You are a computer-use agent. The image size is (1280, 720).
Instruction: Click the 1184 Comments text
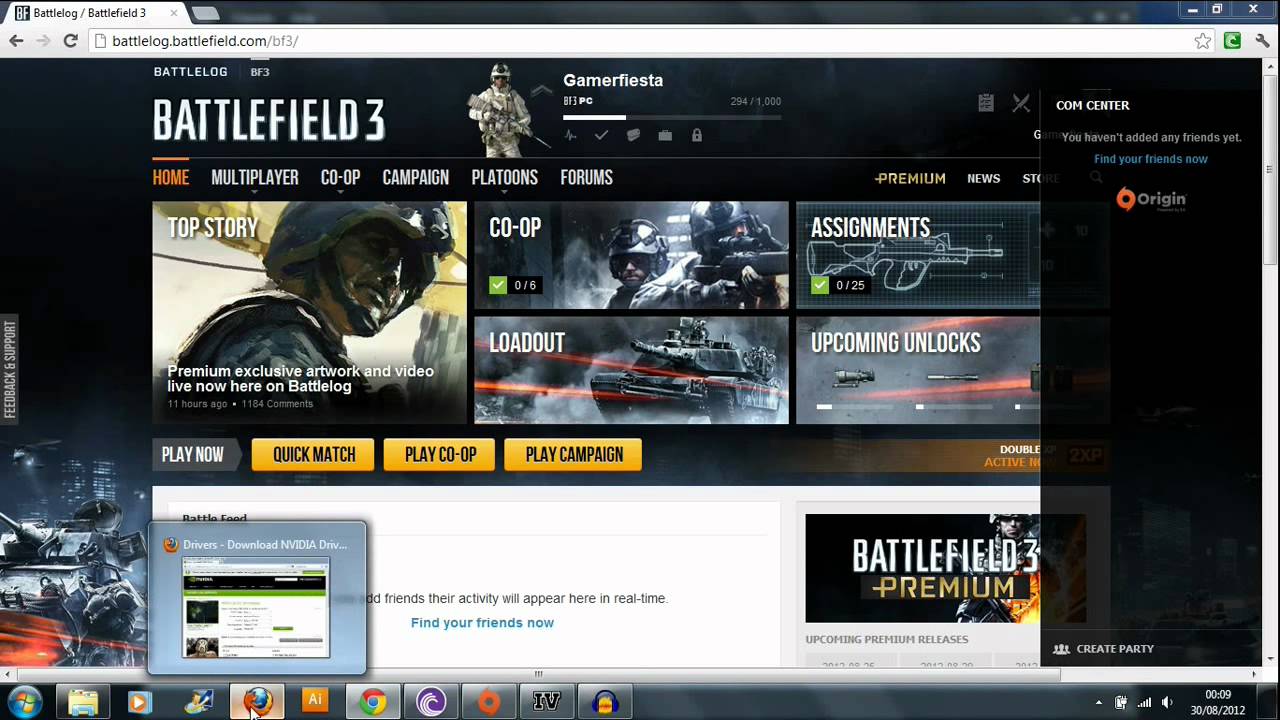pyautogui.click(x=277, y=404)
